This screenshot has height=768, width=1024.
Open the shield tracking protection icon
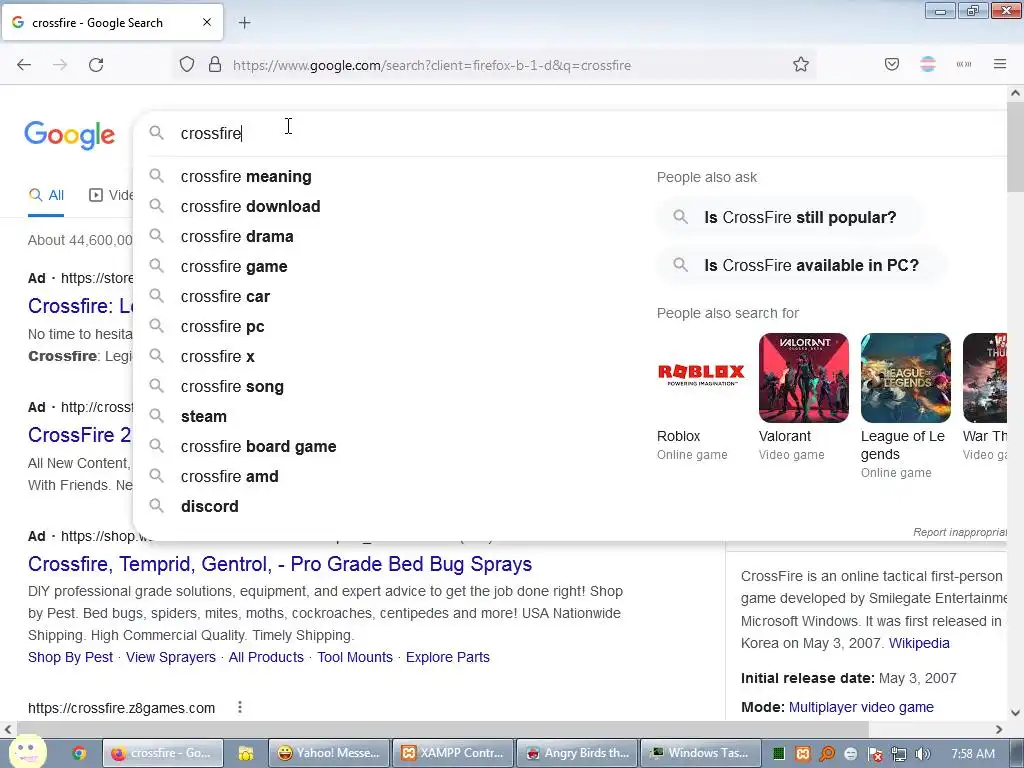pyautogui.click(x=187, y=65)
